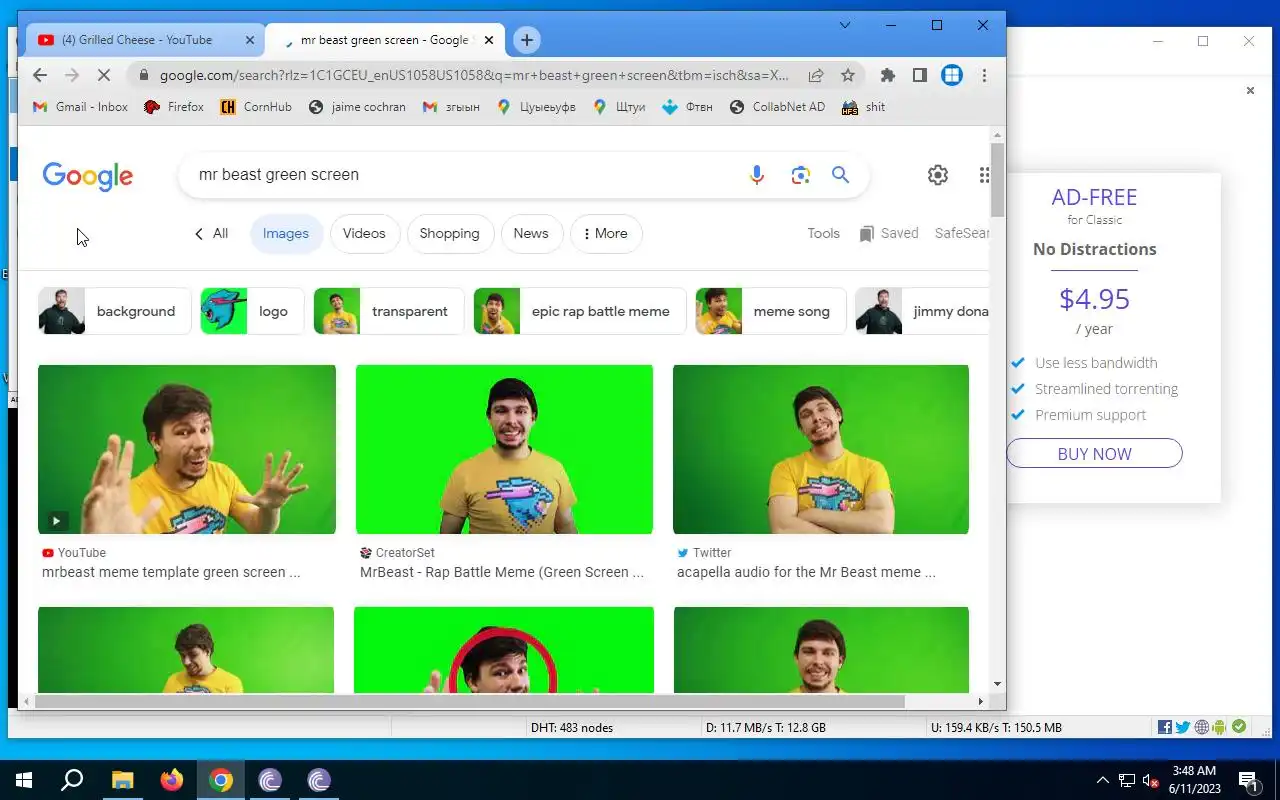Select the logo suggestion chip

(x=252, y=311)
